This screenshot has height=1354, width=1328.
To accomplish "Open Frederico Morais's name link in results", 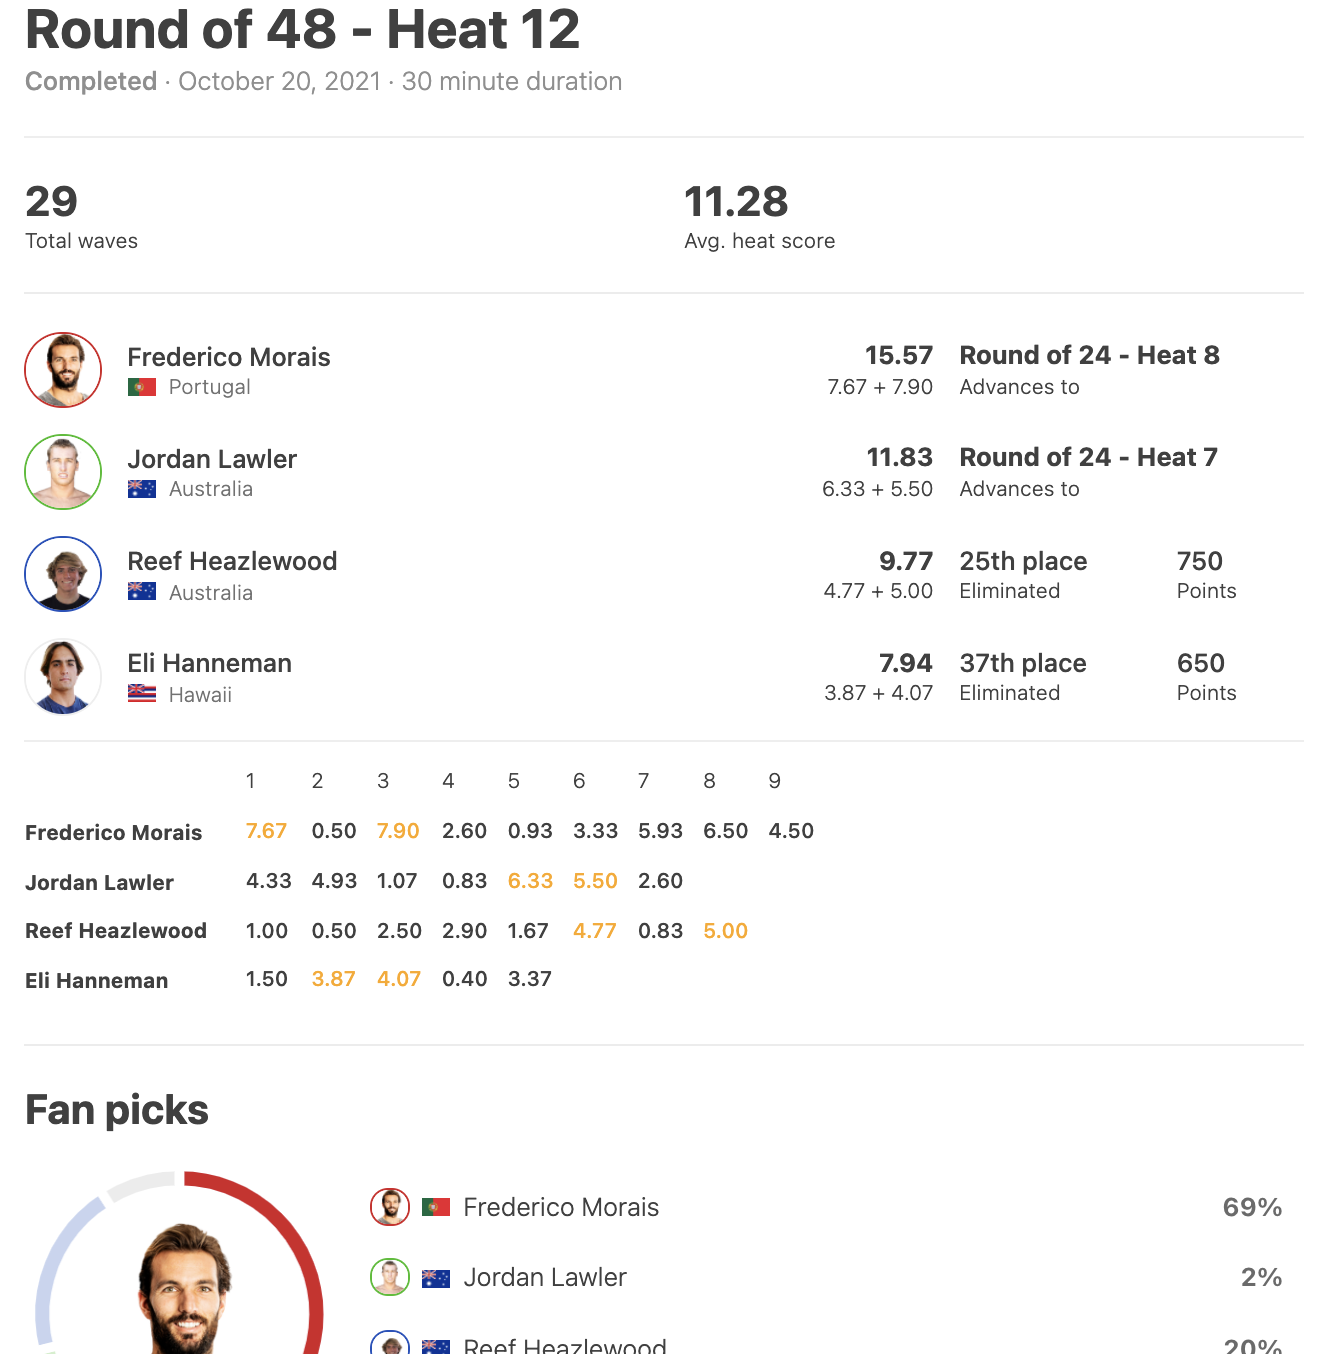I will 229,357.
